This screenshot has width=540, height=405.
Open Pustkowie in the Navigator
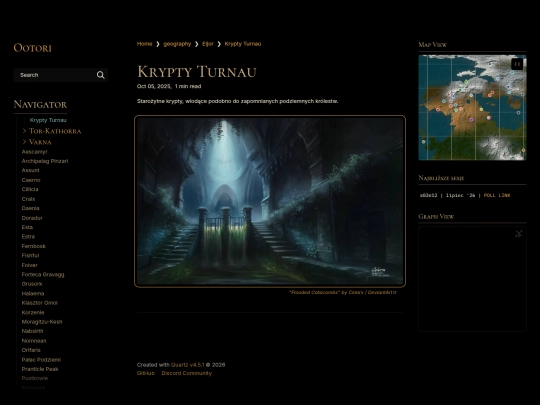pos(35,378)
